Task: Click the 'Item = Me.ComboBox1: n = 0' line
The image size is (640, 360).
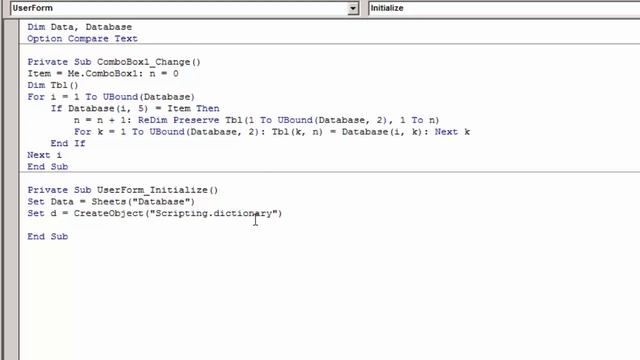Action: [103, 74]
